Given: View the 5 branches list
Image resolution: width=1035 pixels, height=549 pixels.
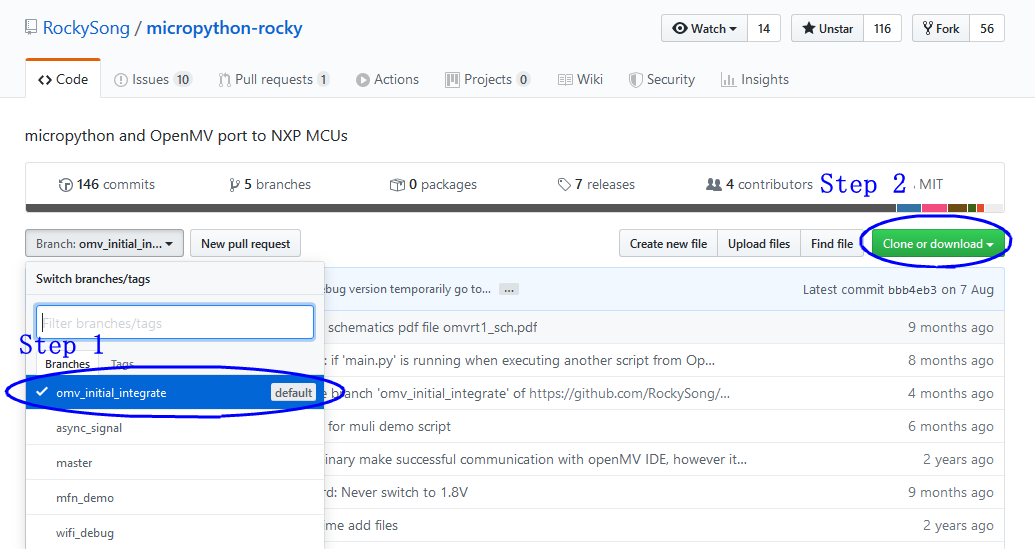Looking at the screenshot, I should [270, 184].
